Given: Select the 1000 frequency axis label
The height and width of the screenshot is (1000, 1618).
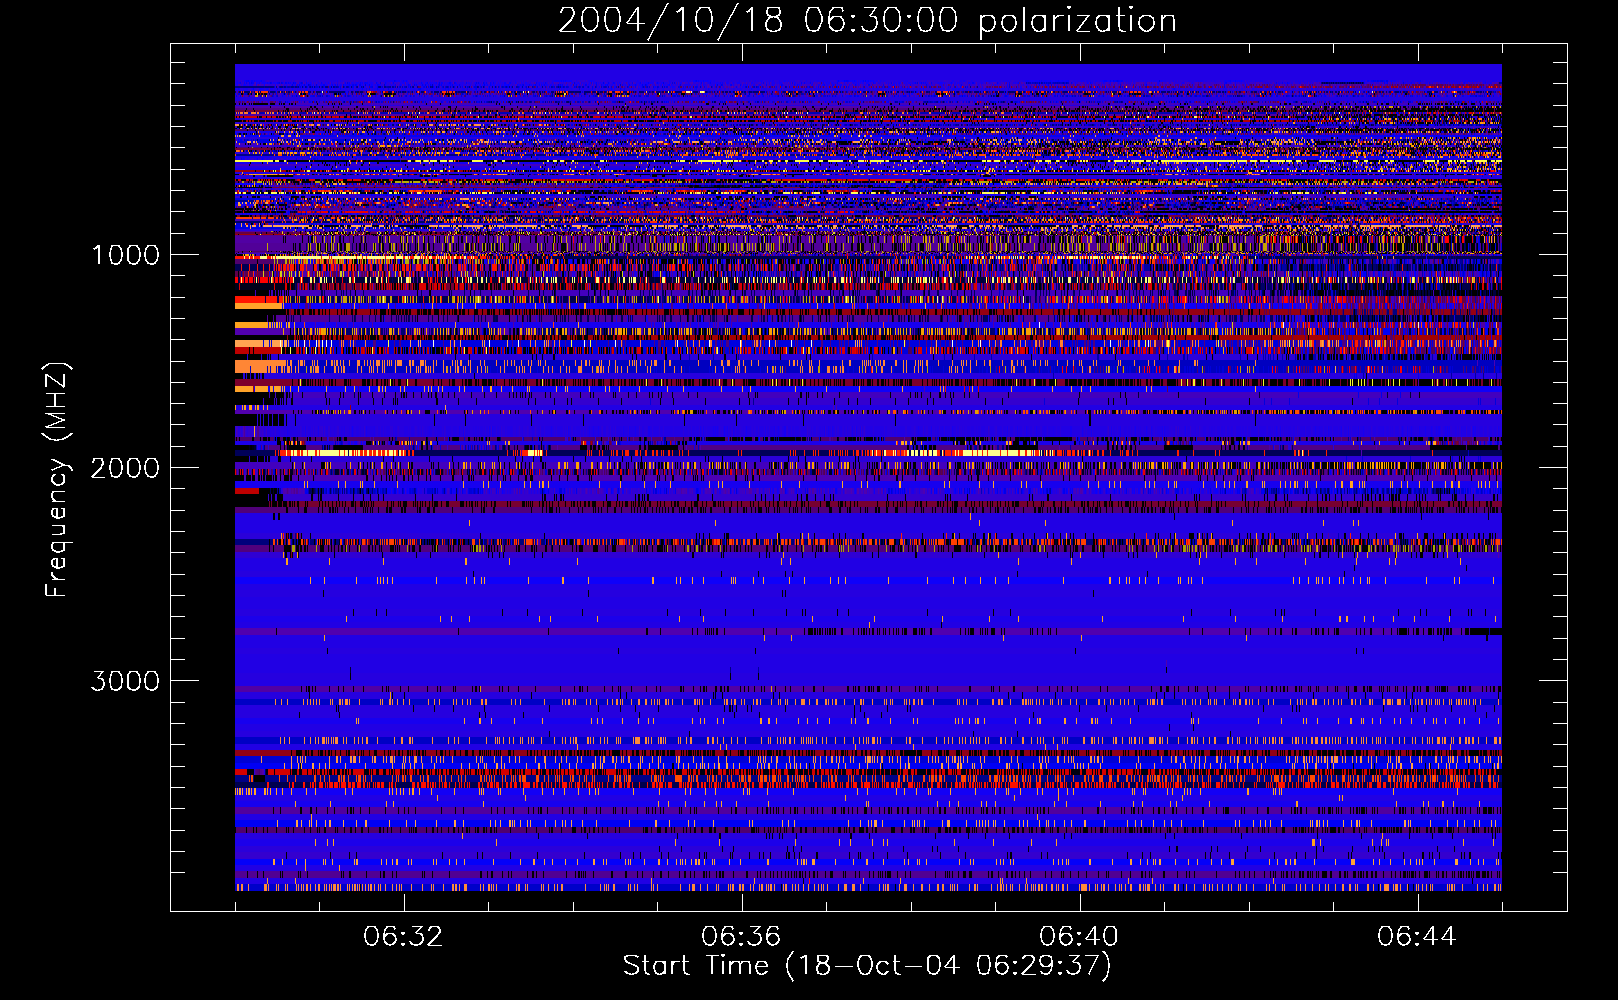Looking at the screenshot, I should pos(126,255).
